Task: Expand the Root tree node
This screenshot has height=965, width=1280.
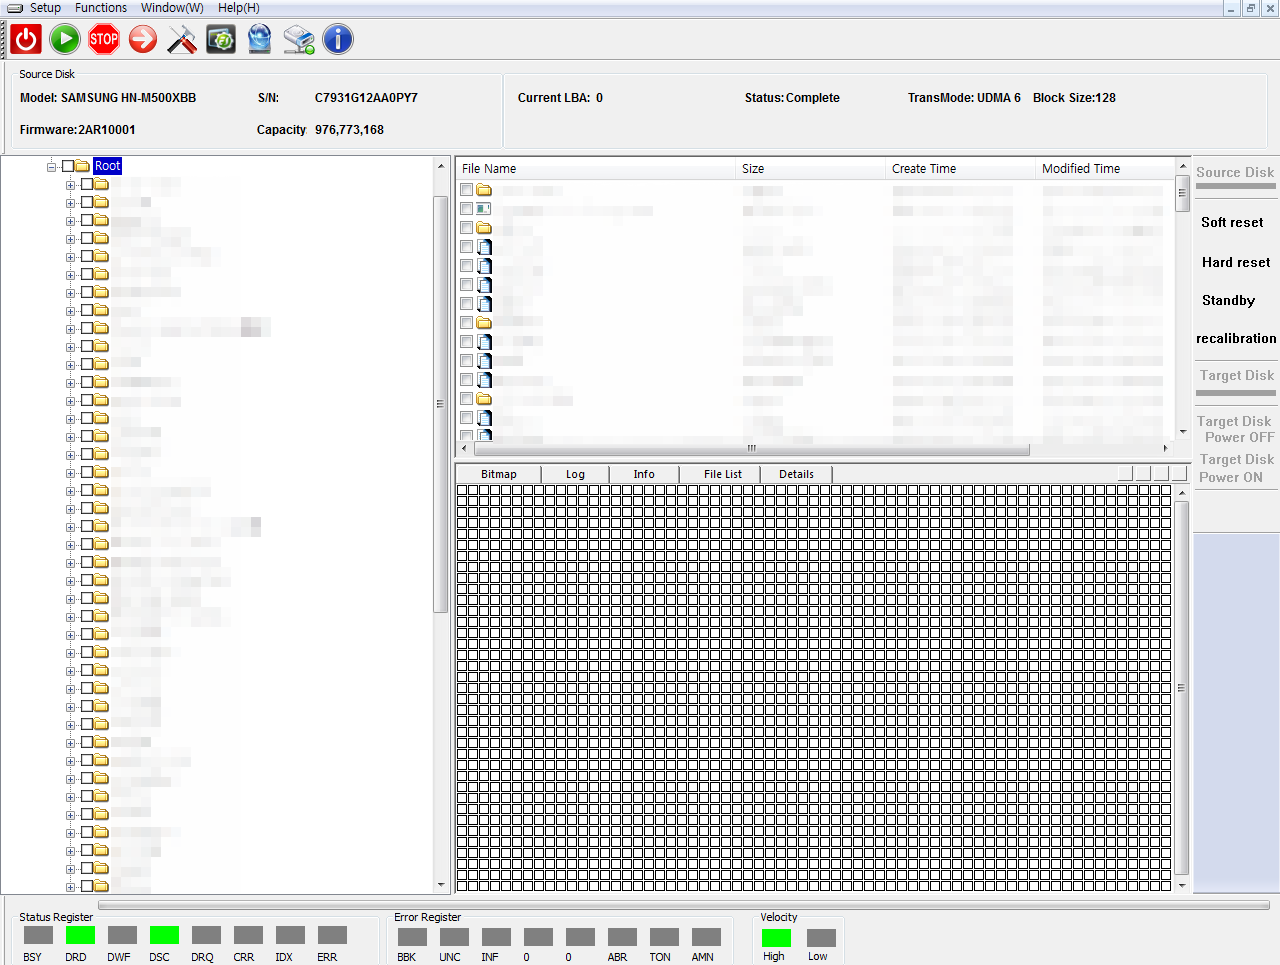Action: coord(50,166)
